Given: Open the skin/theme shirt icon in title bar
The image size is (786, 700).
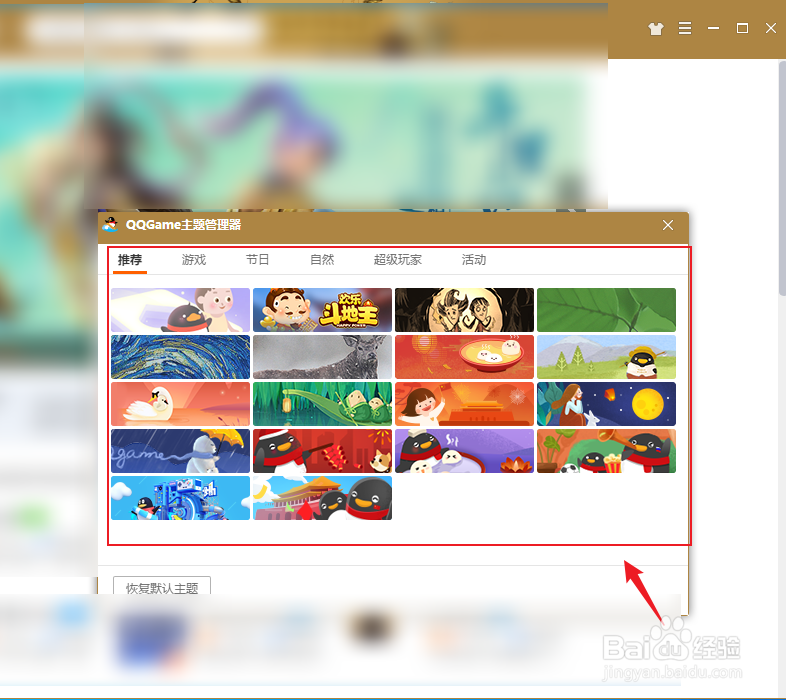Looking at the screenshot, I should [656, 29].
